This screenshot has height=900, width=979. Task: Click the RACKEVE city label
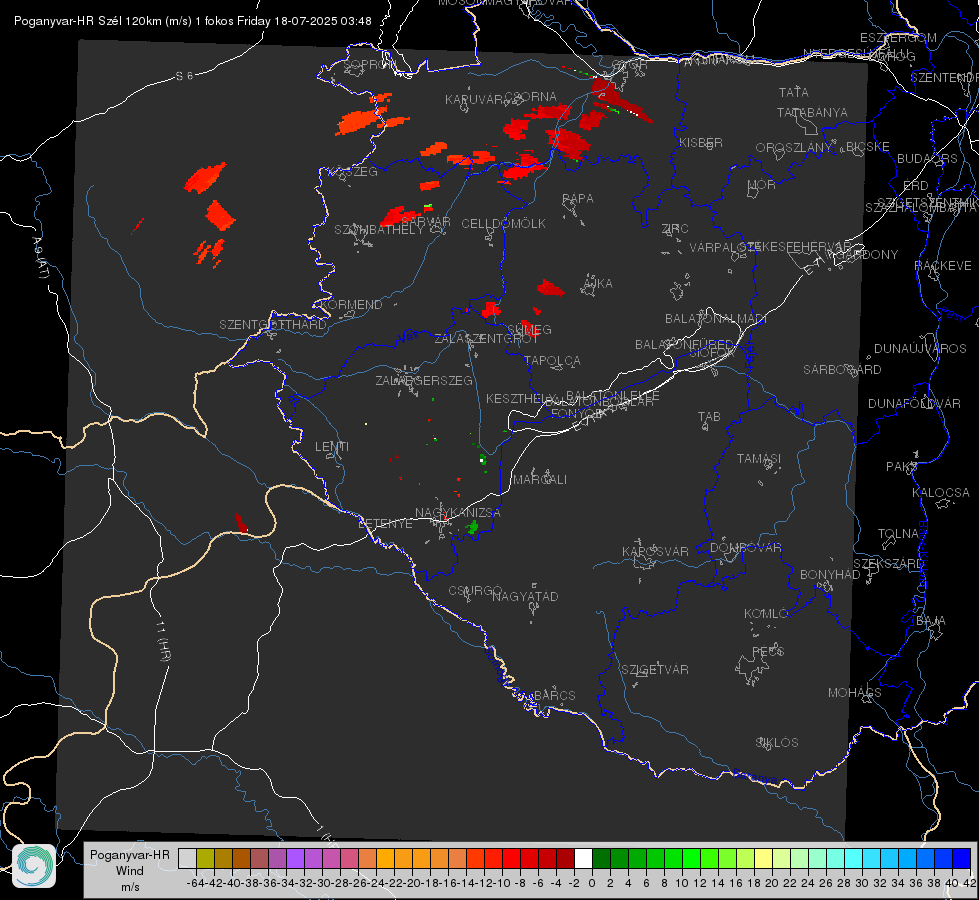click(x=943, y=266)
